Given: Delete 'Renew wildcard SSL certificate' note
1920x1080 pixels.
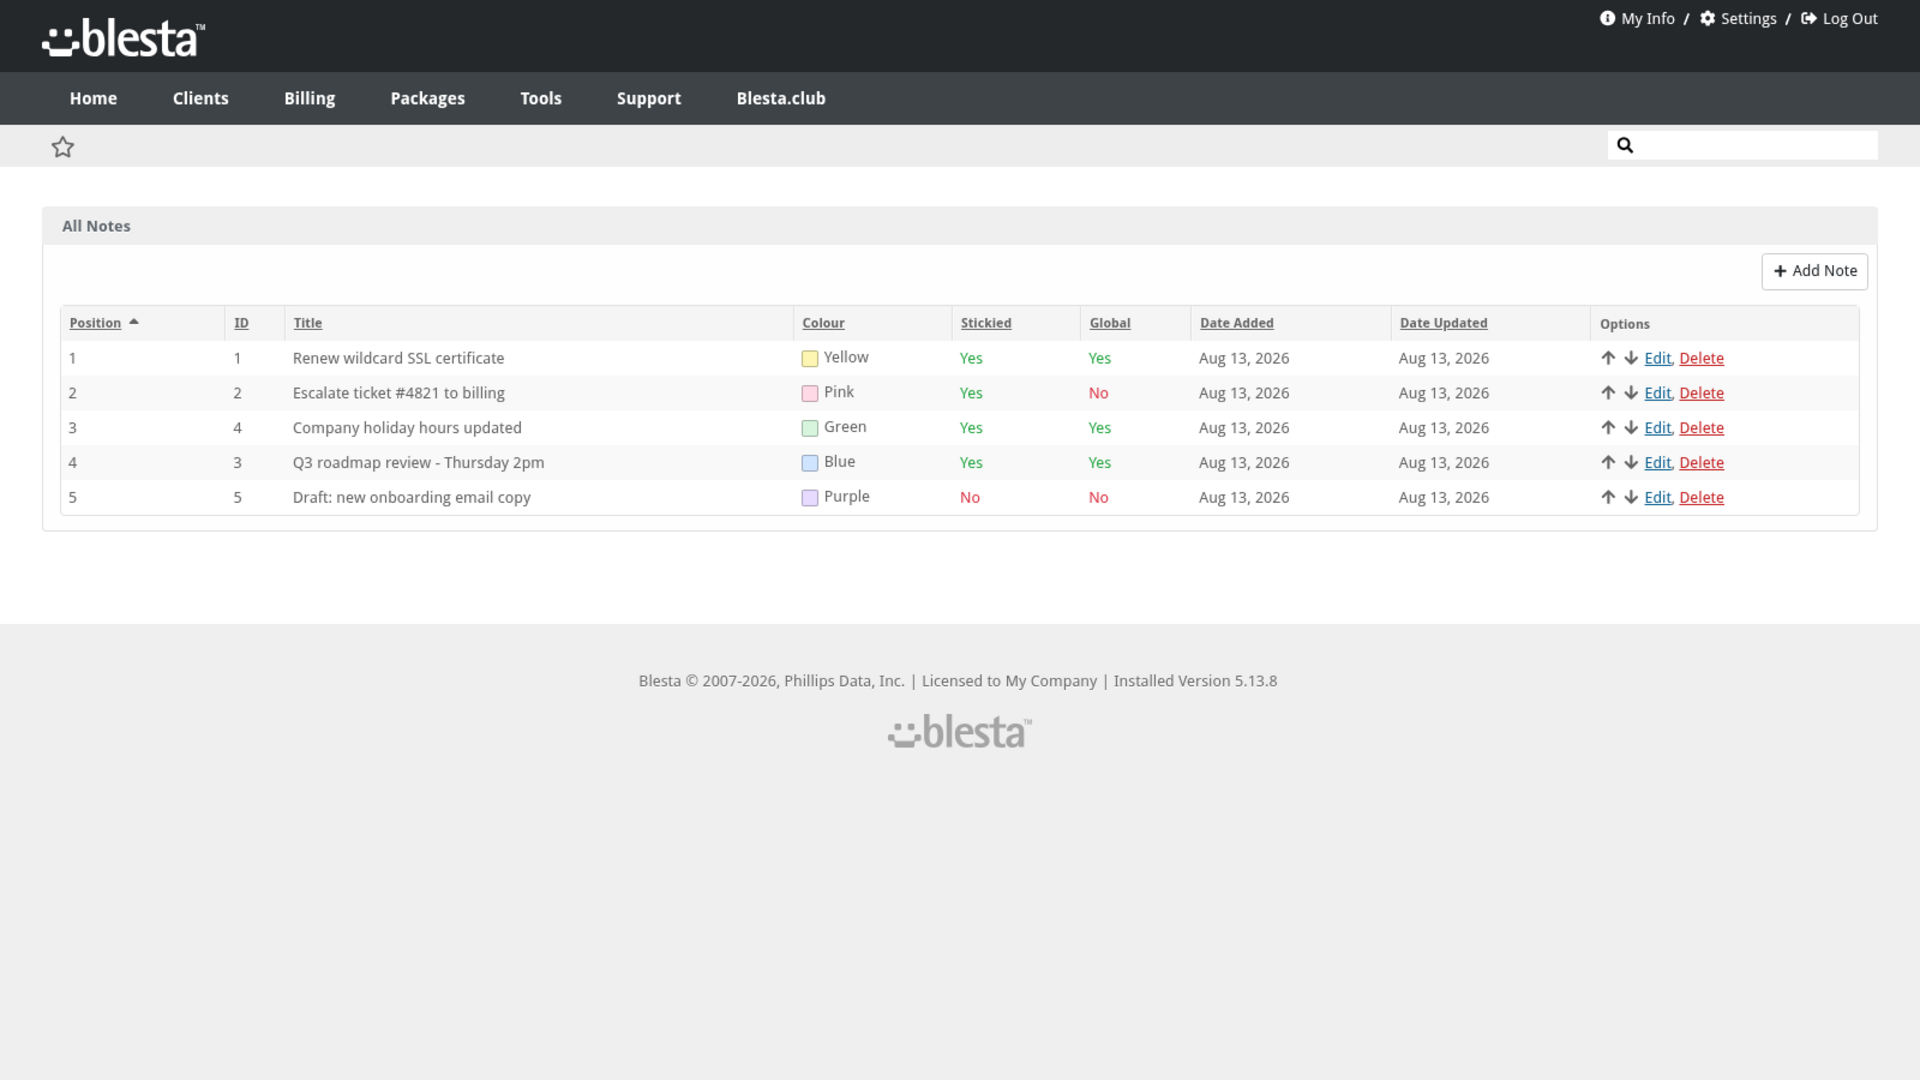Looking at the screenshot, I should coord(1701,358).
